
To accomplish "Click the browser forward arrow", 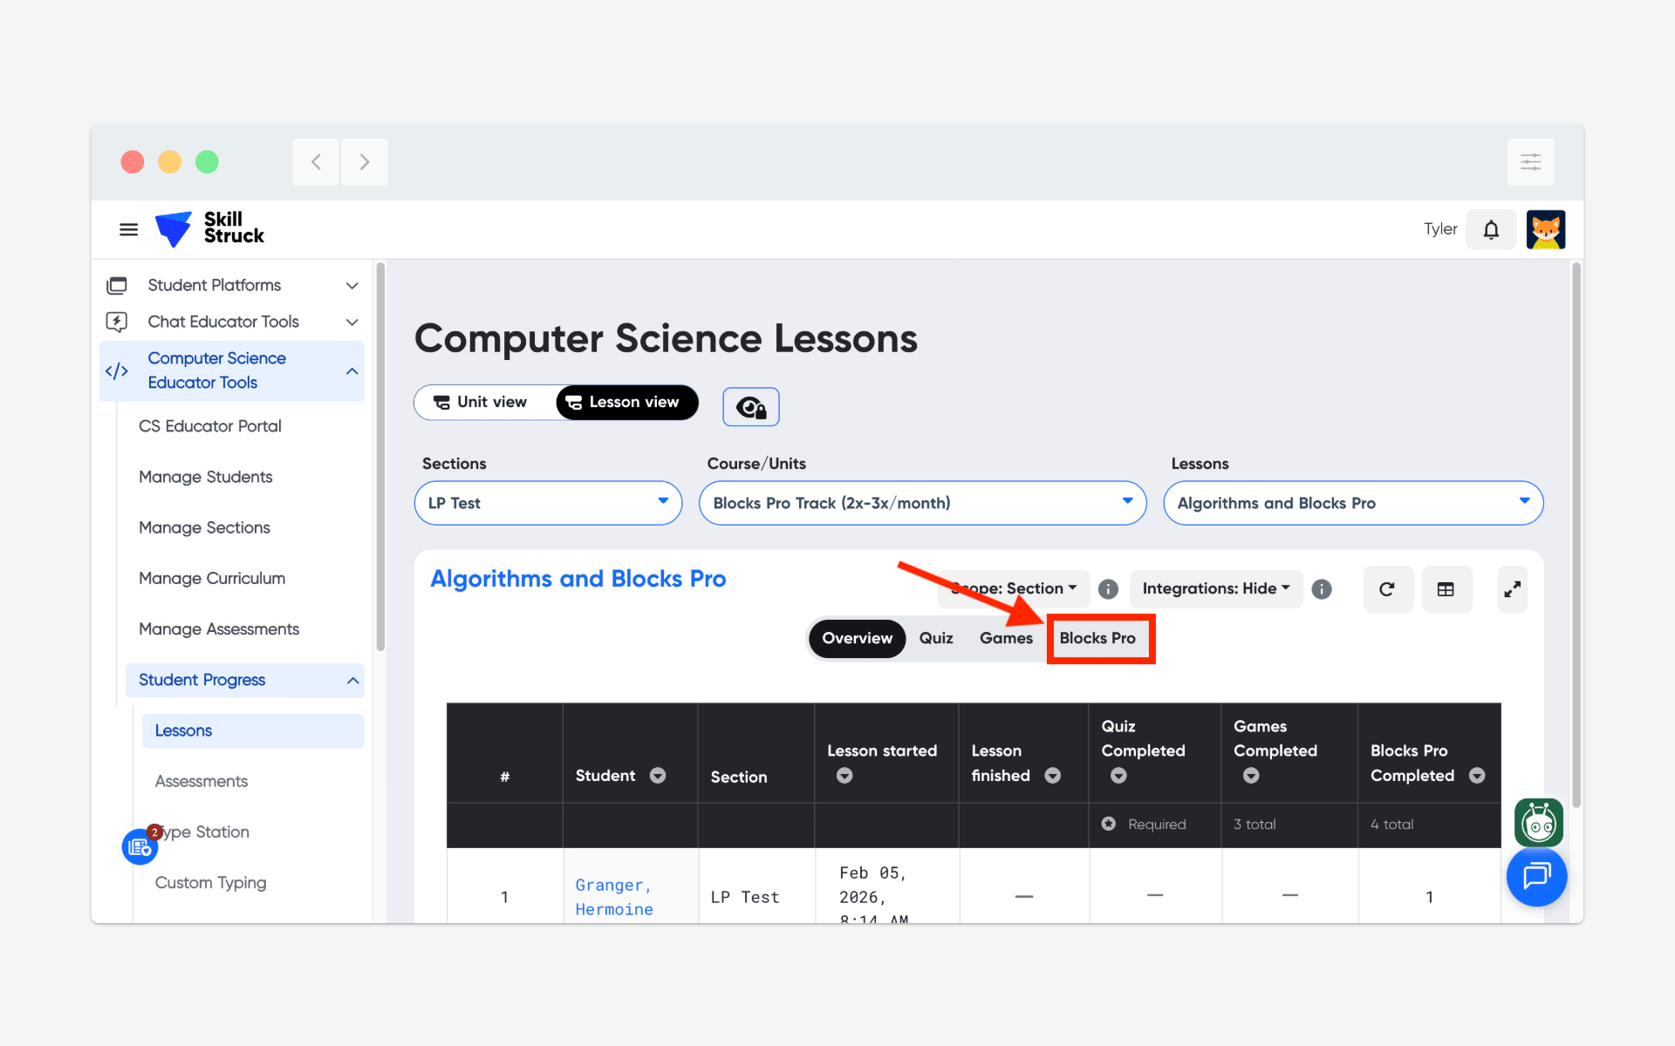I will [364, 161].
